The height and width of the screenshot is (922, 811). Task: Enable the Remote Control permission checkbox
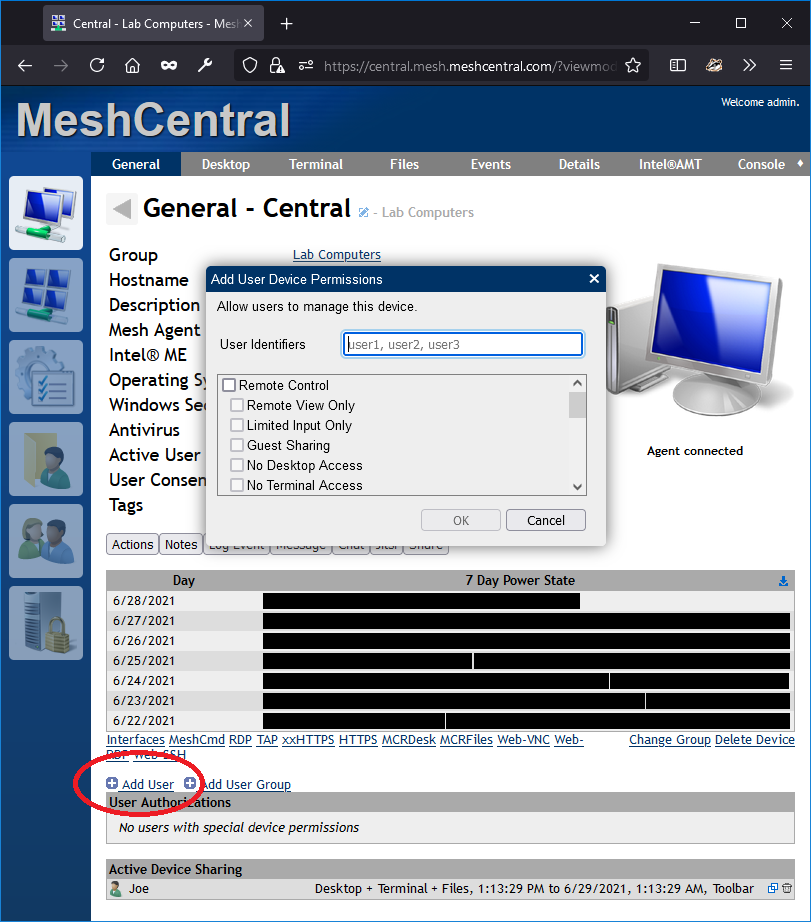pyautogui.click(x=229, y=385)
